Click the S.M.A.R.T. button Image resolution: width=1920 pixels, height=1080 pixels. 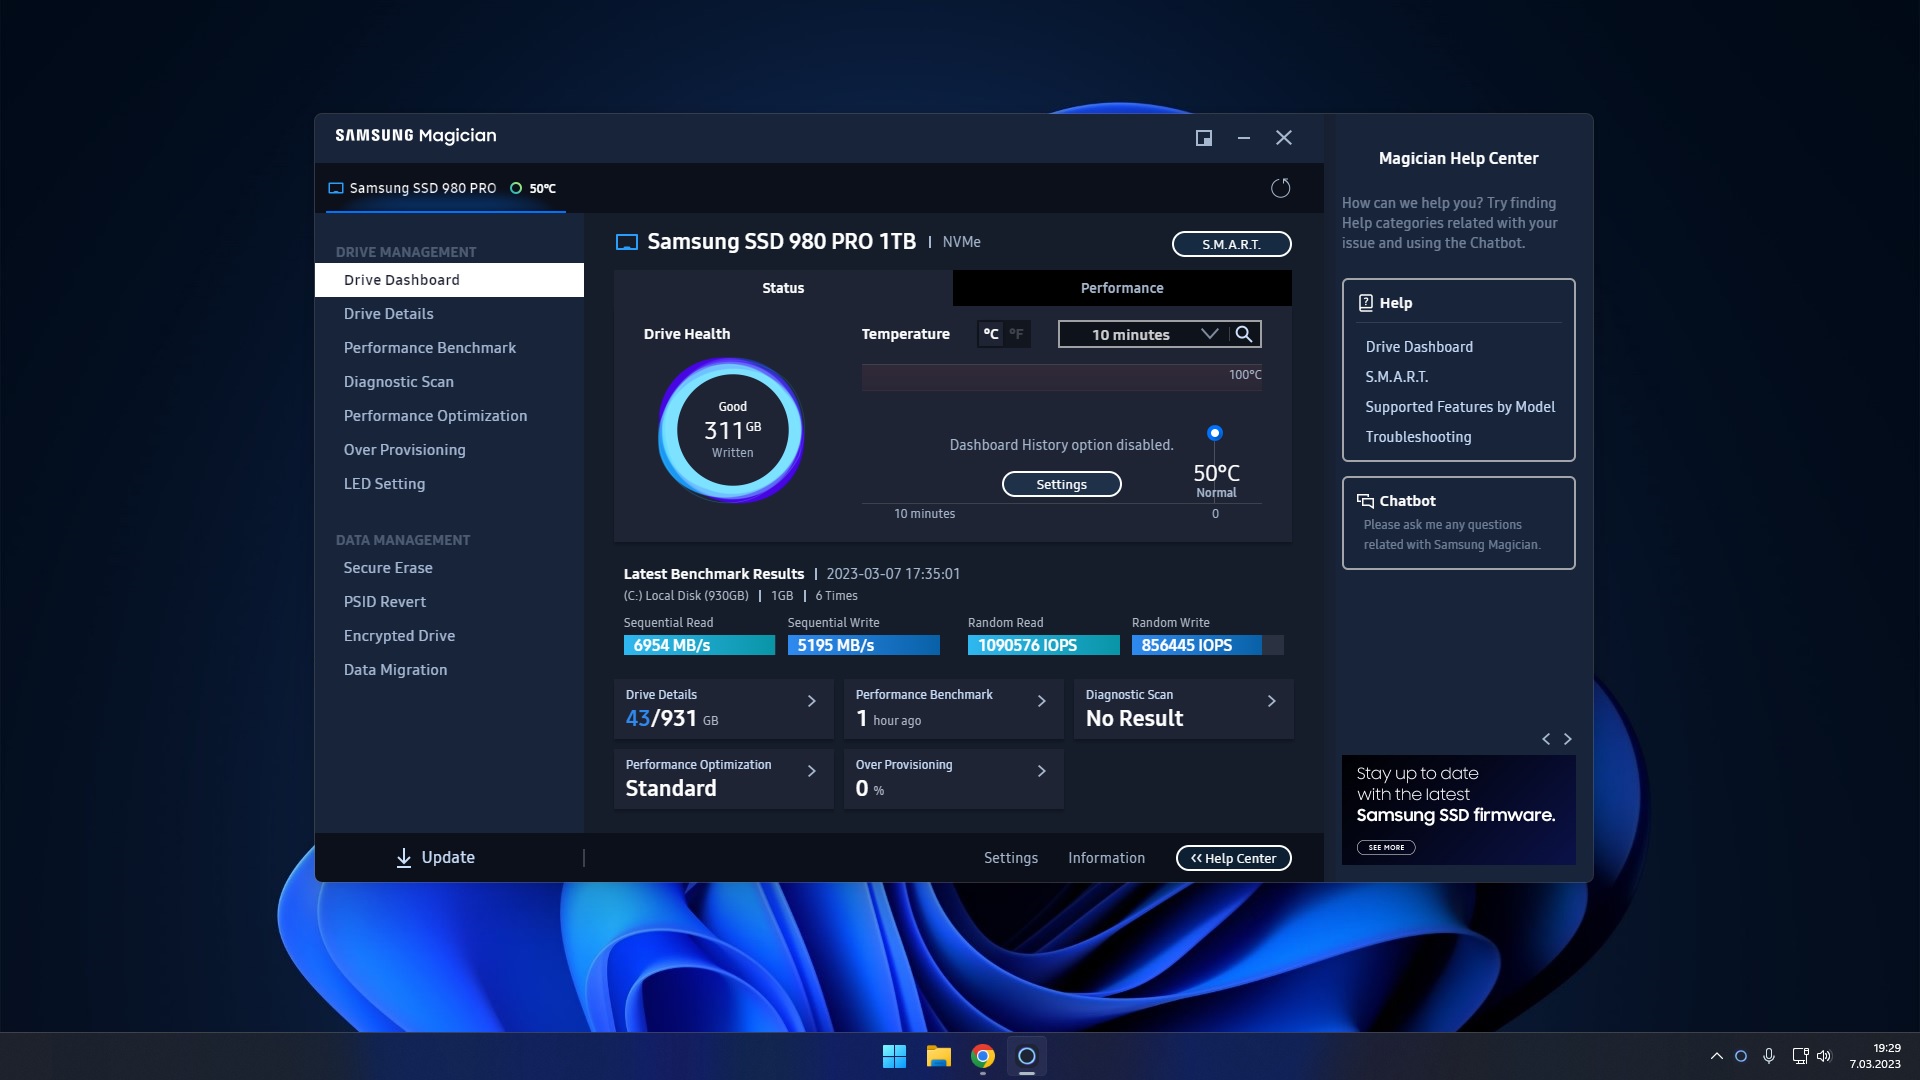coord(1231,244)
